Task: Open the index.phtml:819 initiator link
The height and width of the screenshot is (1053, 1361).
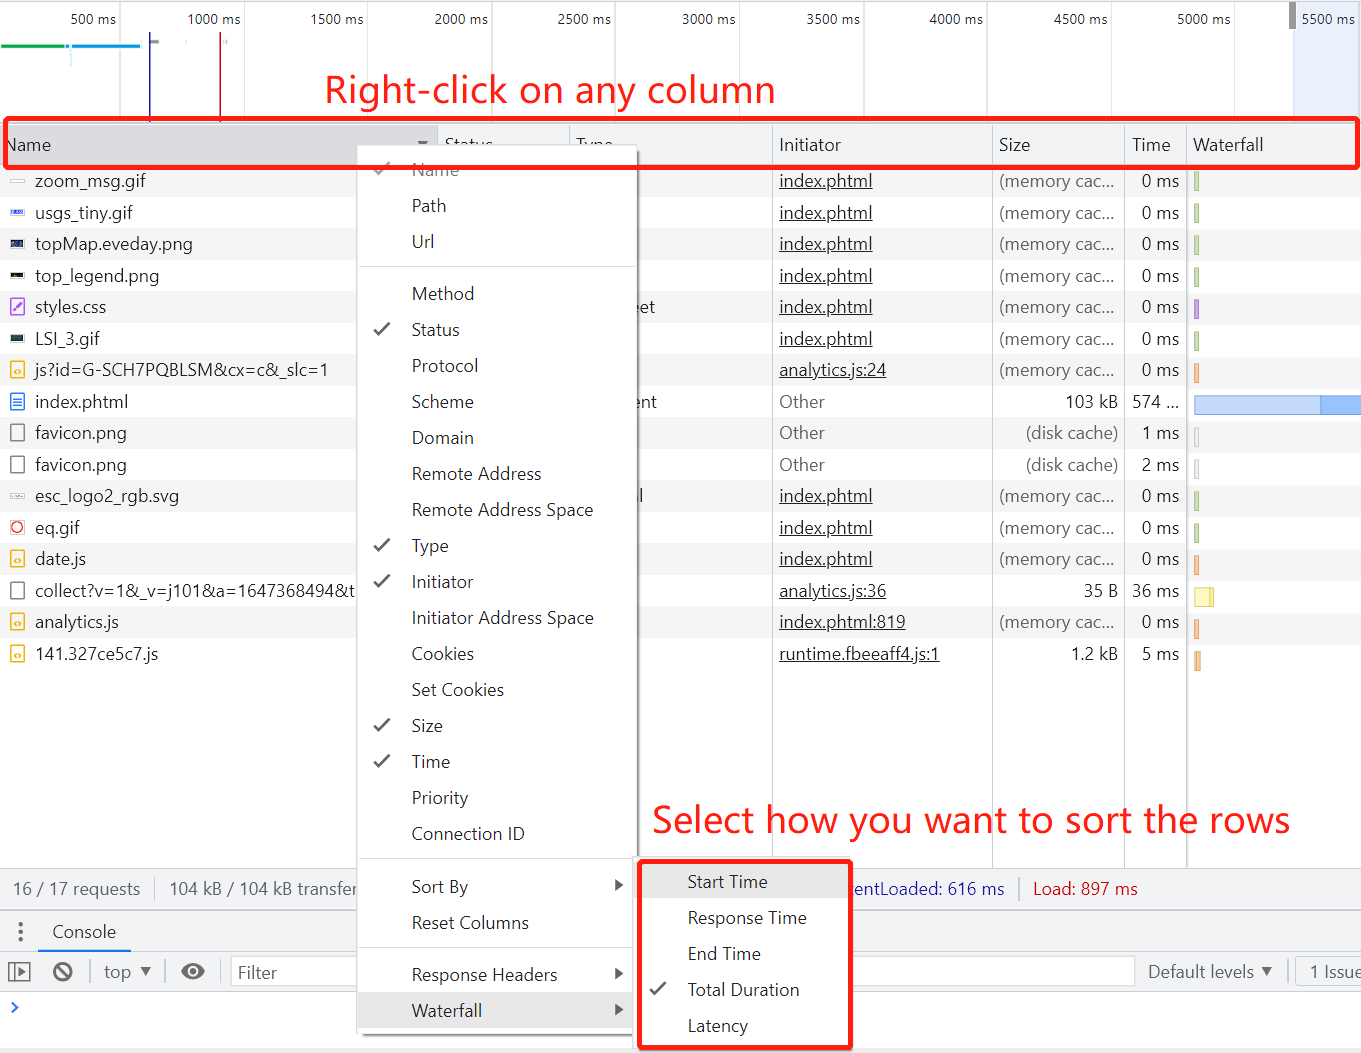Action: click(x=842, y=622)
